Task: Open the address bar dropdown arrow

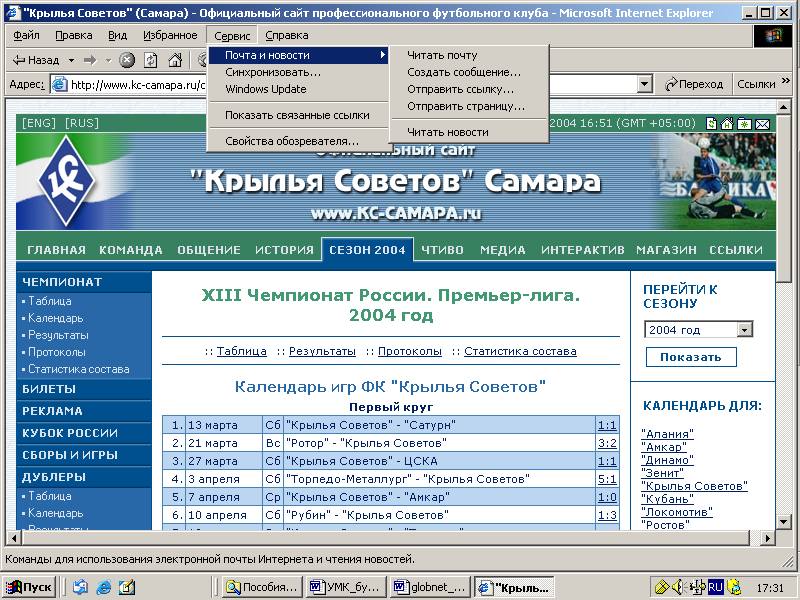Action: pos(645,84)
